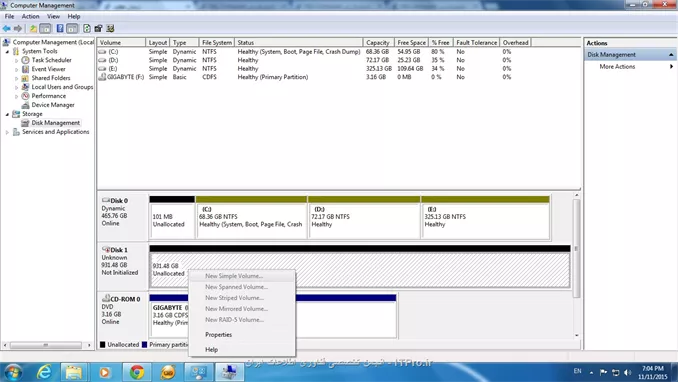Select the Shared Folders icon
The width and height of the screenshot is (678, 382).
[26, 78]
